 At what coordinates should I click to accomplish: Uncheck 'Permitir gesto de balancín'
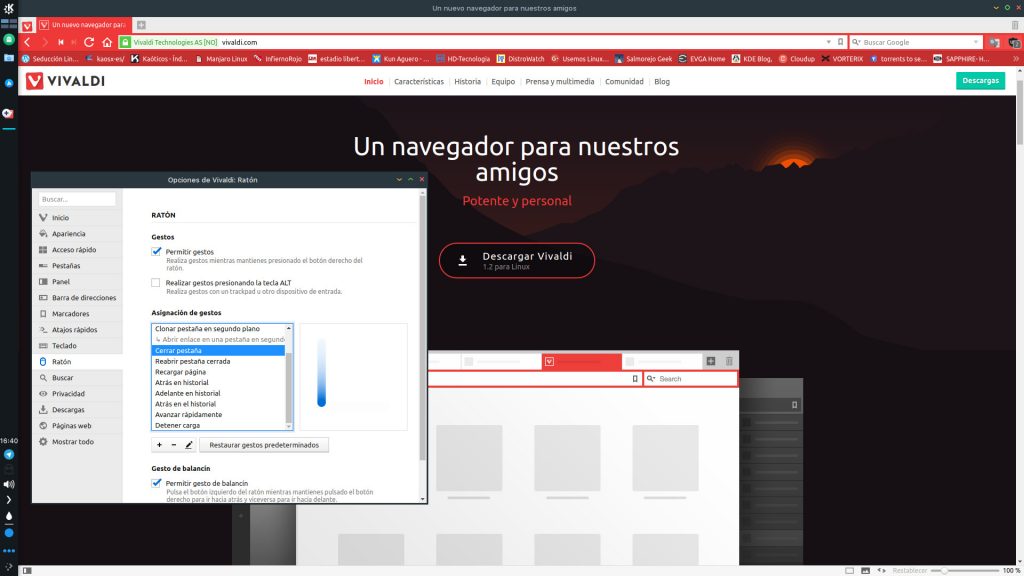(x=156, y=483)
